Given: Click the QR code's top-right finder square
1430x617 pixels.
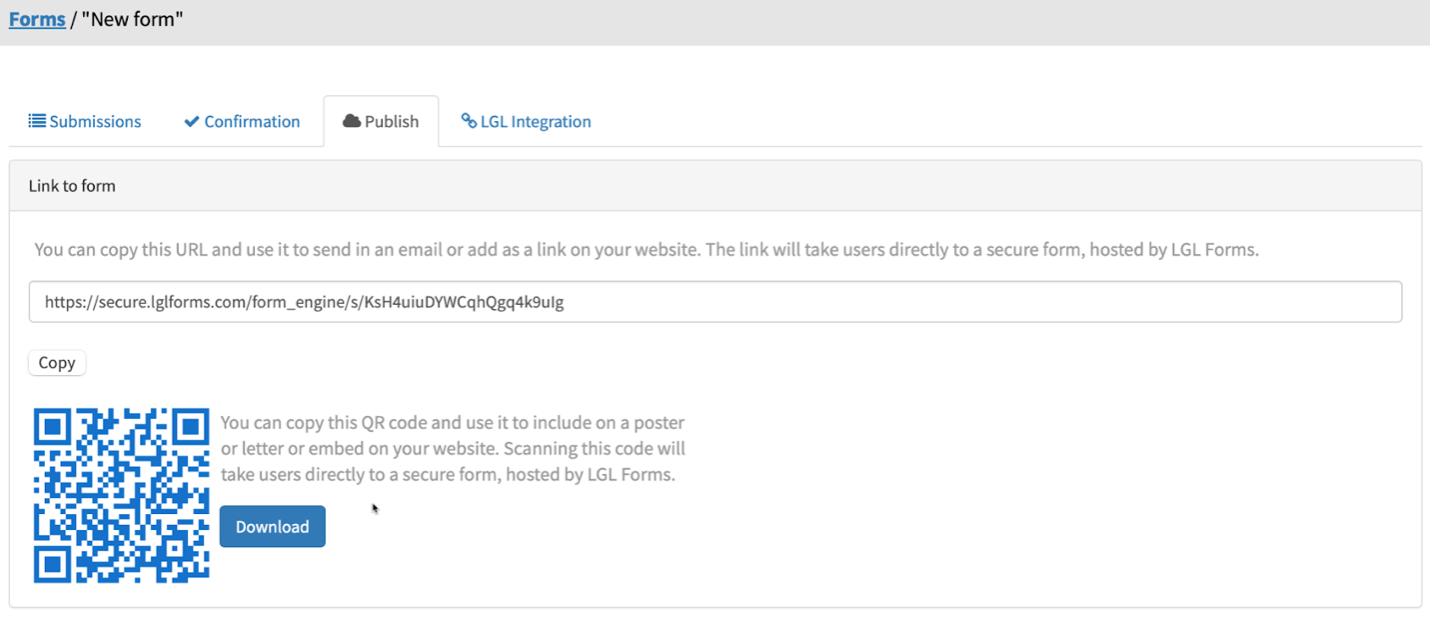Looking at the screenshot, I should (189, 428).
